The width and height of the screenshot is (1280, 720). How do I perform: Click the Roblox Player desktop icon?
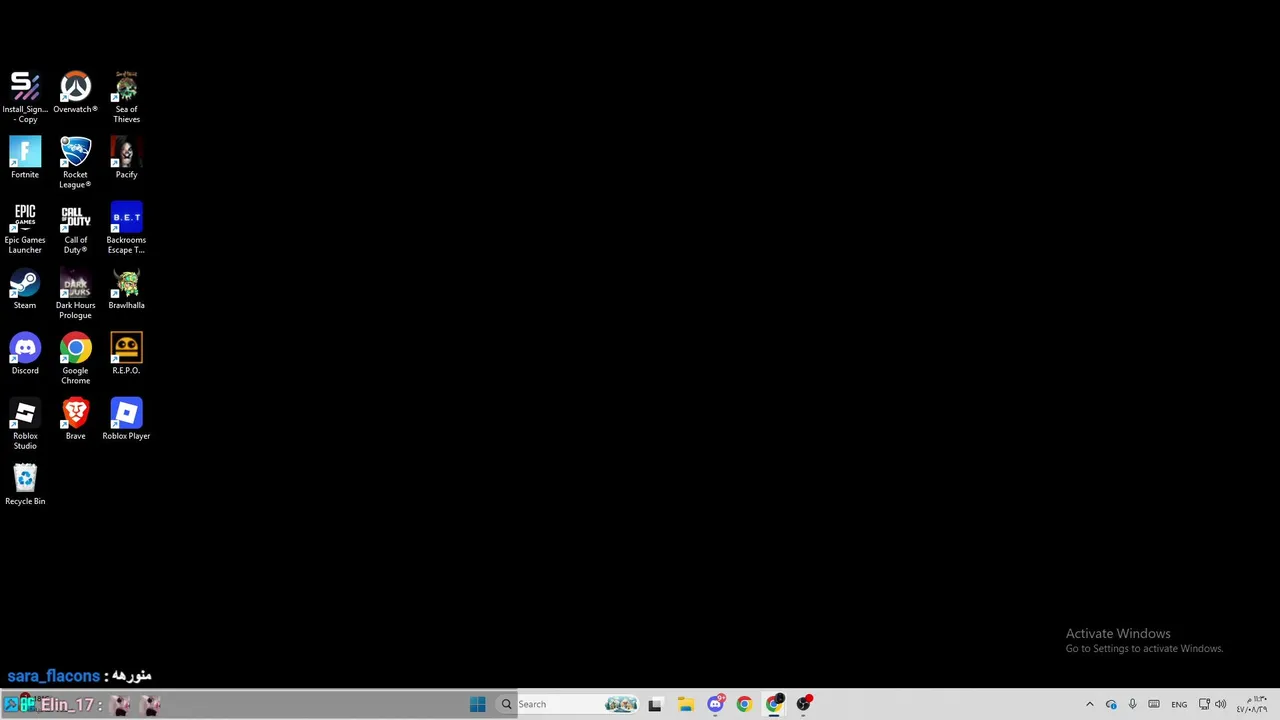tap(126, 419)
